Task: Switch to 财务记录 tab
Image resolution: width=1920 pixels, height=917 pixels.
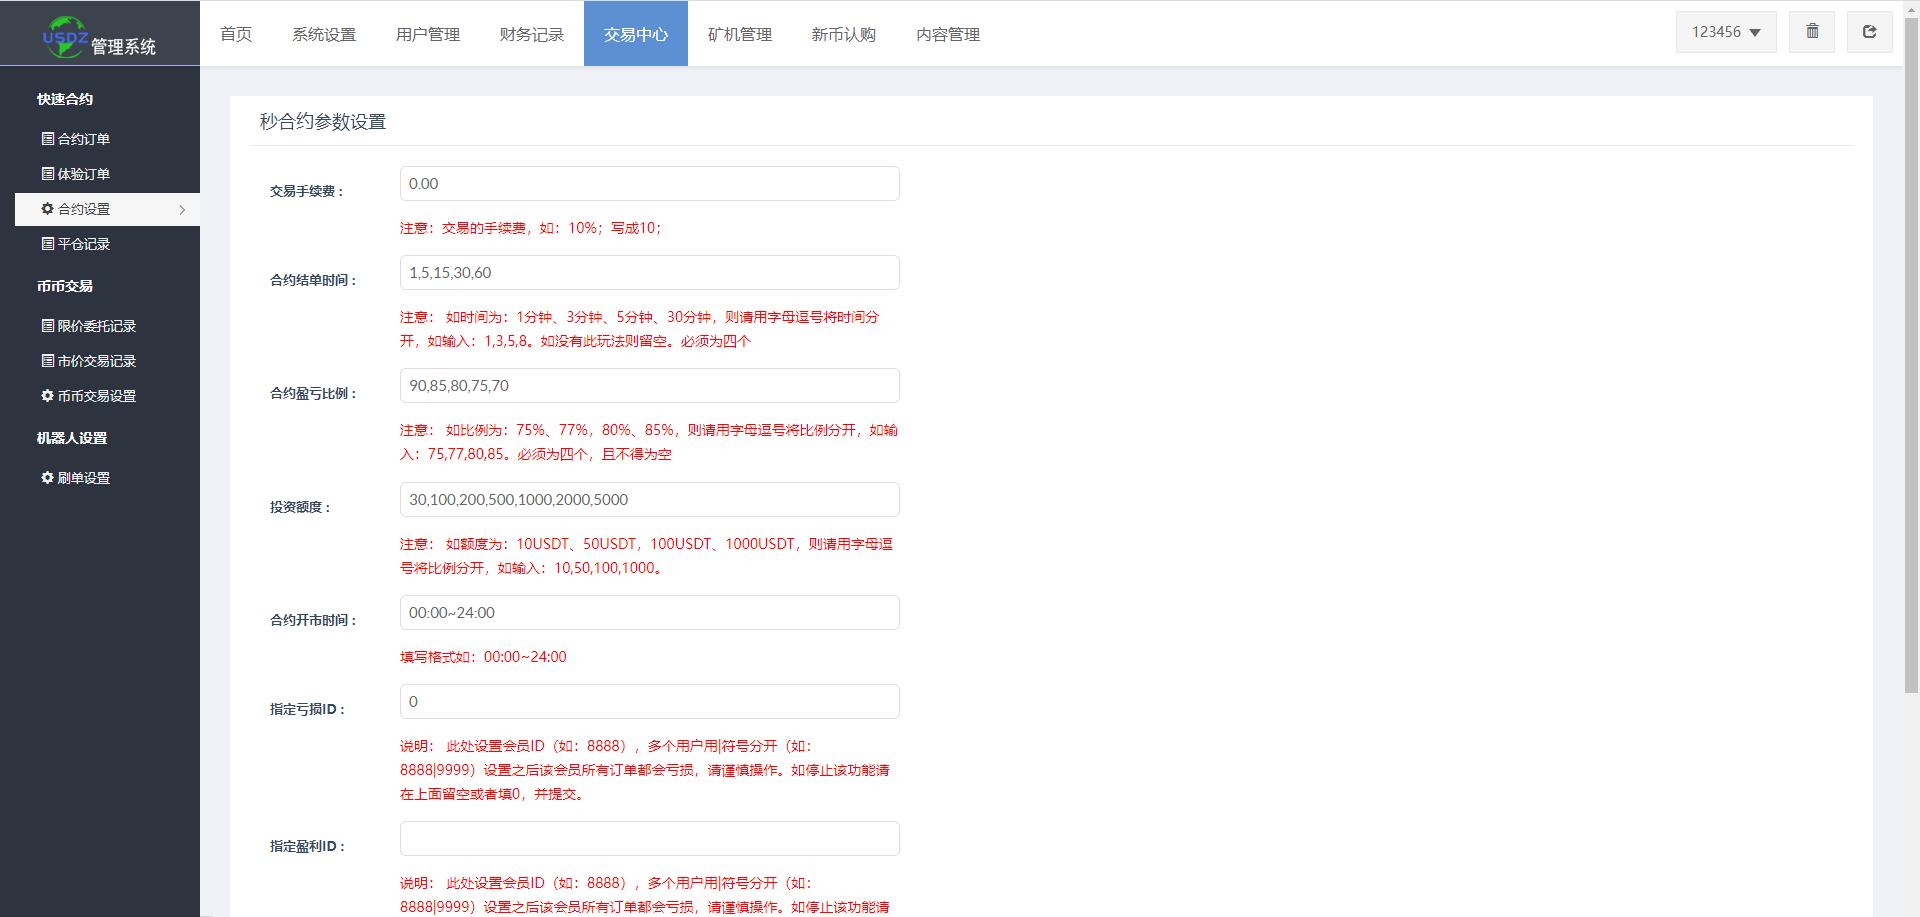Action: [x=531, y=34]
